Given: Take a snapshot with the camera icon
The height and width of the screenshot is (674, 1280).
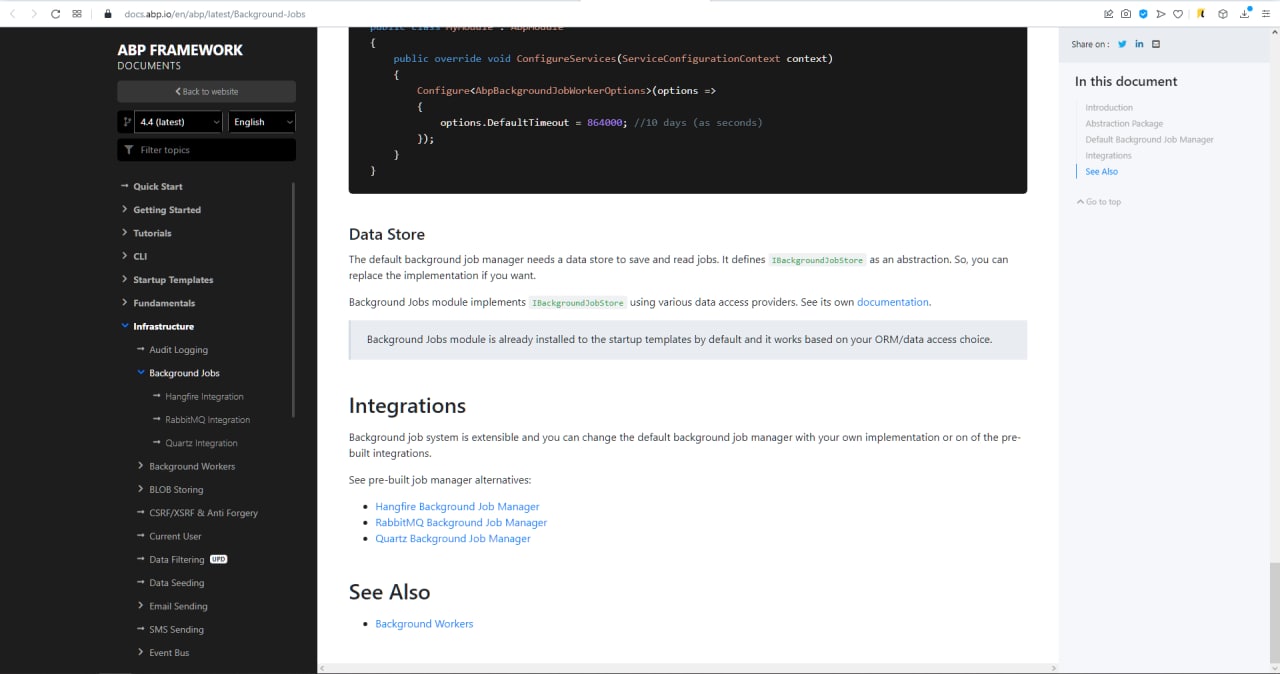Looking at the screenshot, I should tap(1126, 14).
